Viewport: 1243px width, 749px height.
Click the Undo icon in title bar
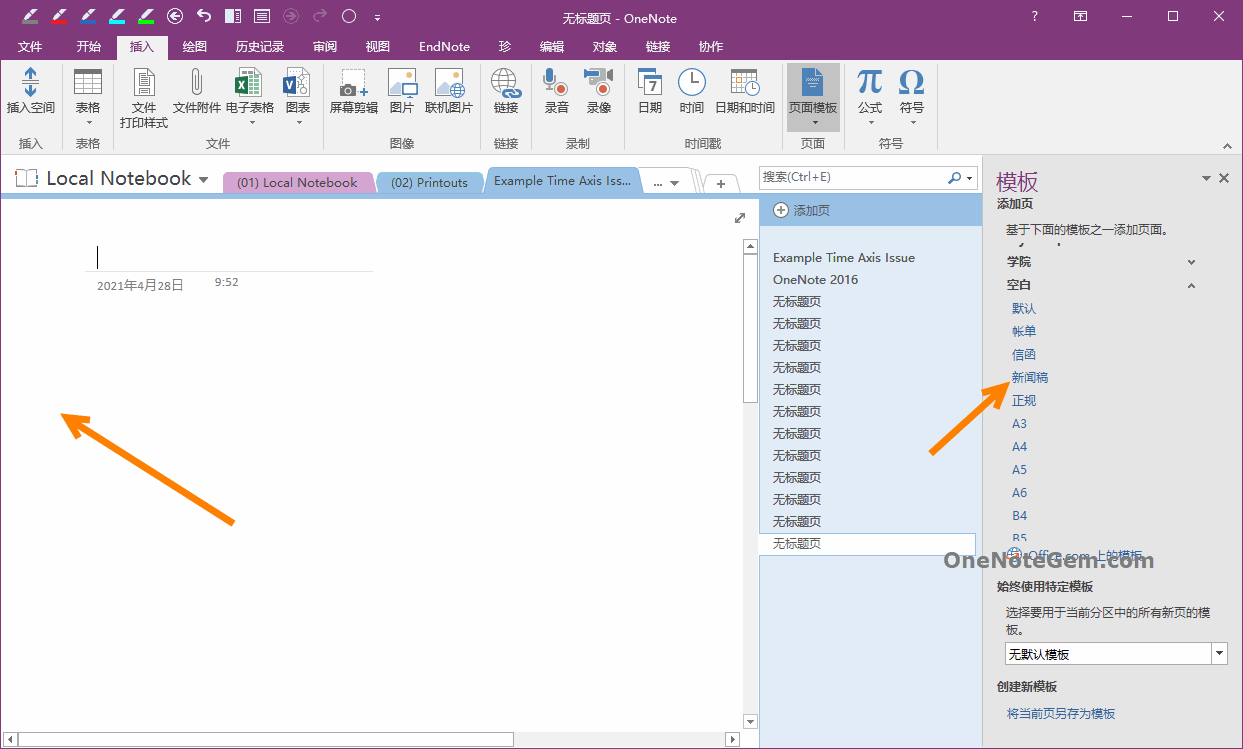[204, 16]
